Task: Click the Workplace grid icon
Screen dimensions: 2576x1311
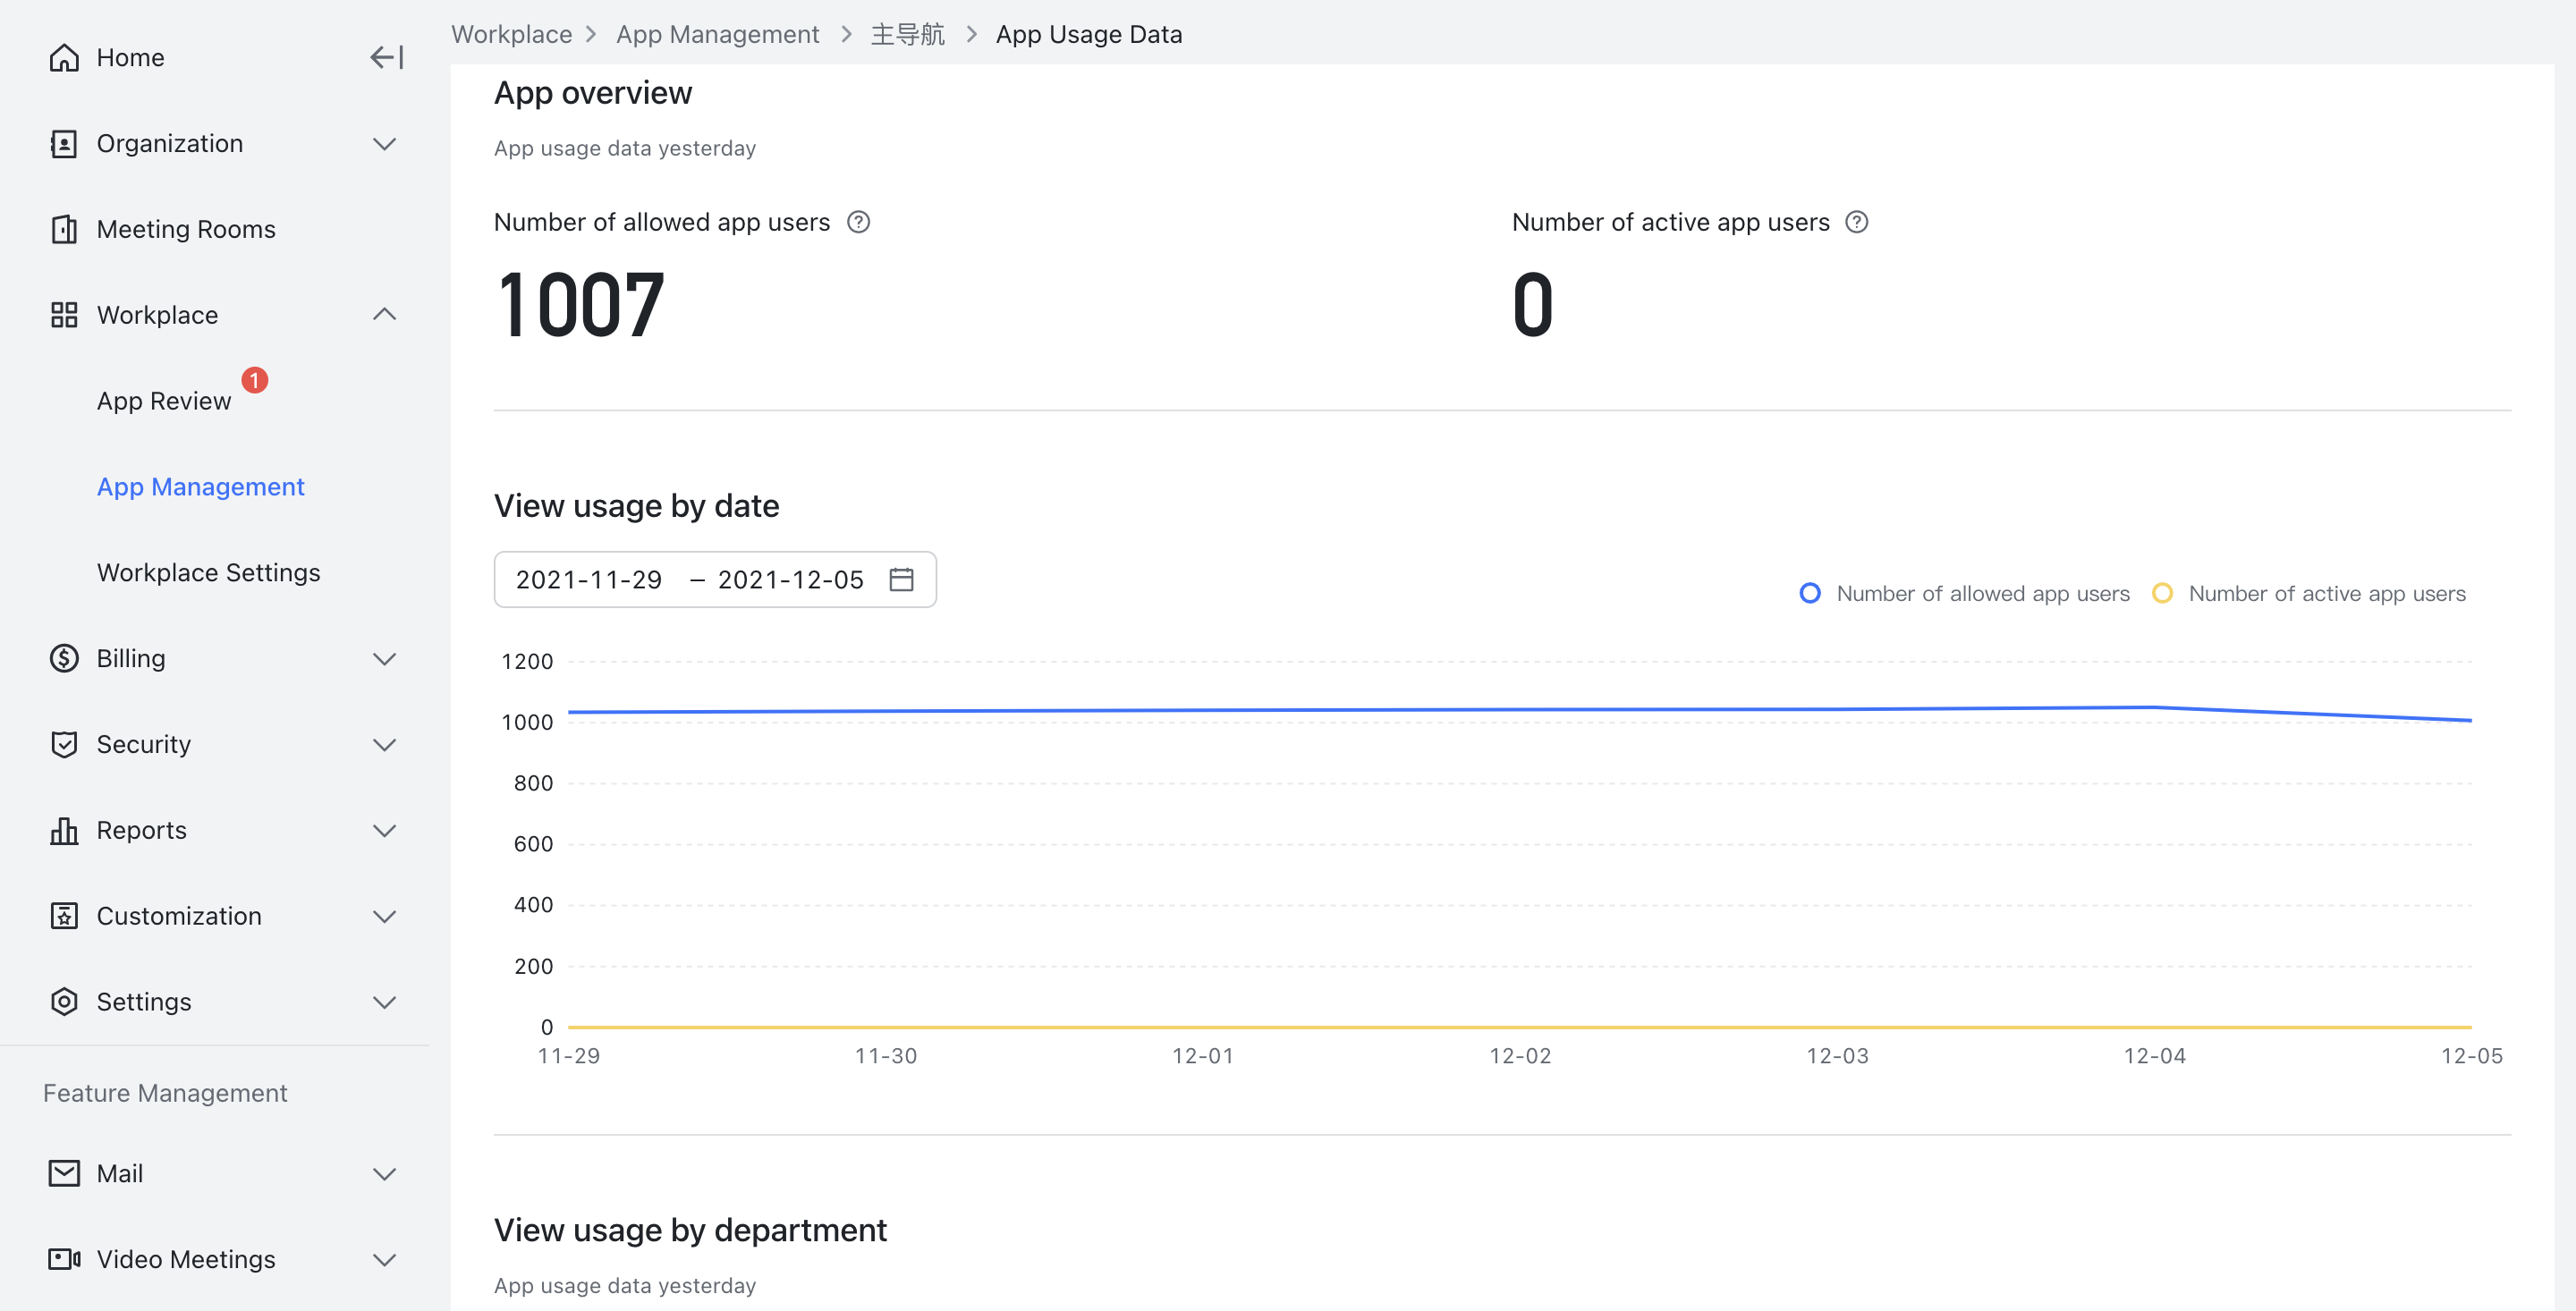Action: 64,315
